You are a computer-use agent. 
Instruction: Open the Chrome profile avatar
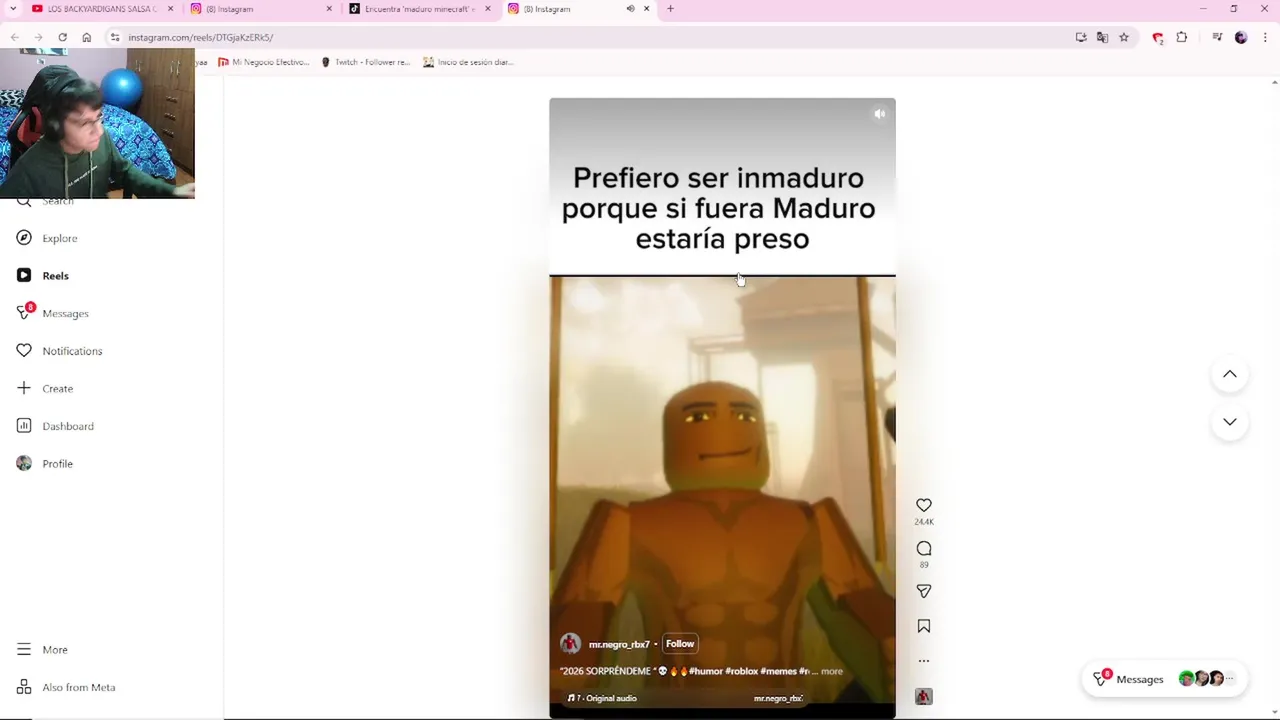coord(1241,37)
